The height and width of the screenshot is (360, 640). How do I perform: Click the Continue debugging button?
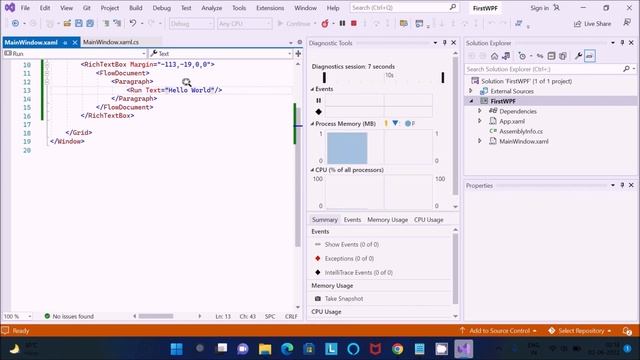pos(294,24)
